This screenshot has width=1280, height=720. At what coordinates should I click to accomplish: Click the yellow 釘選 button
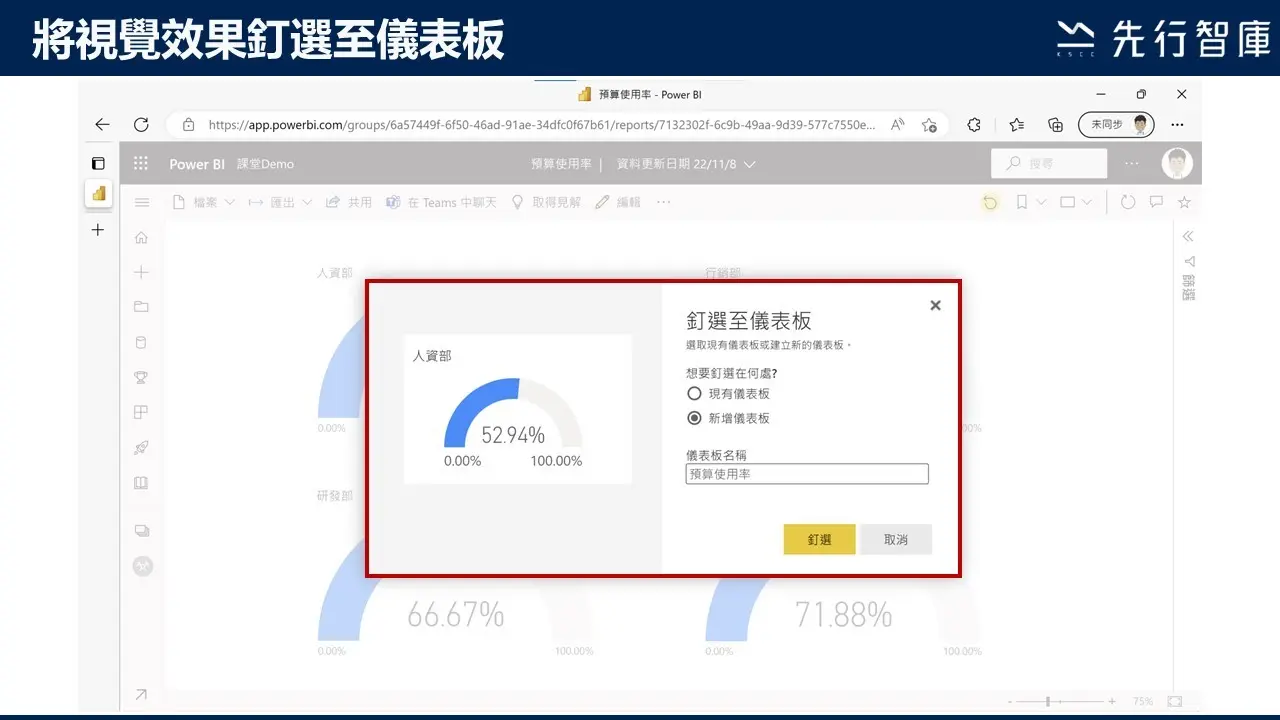(819, 539)
